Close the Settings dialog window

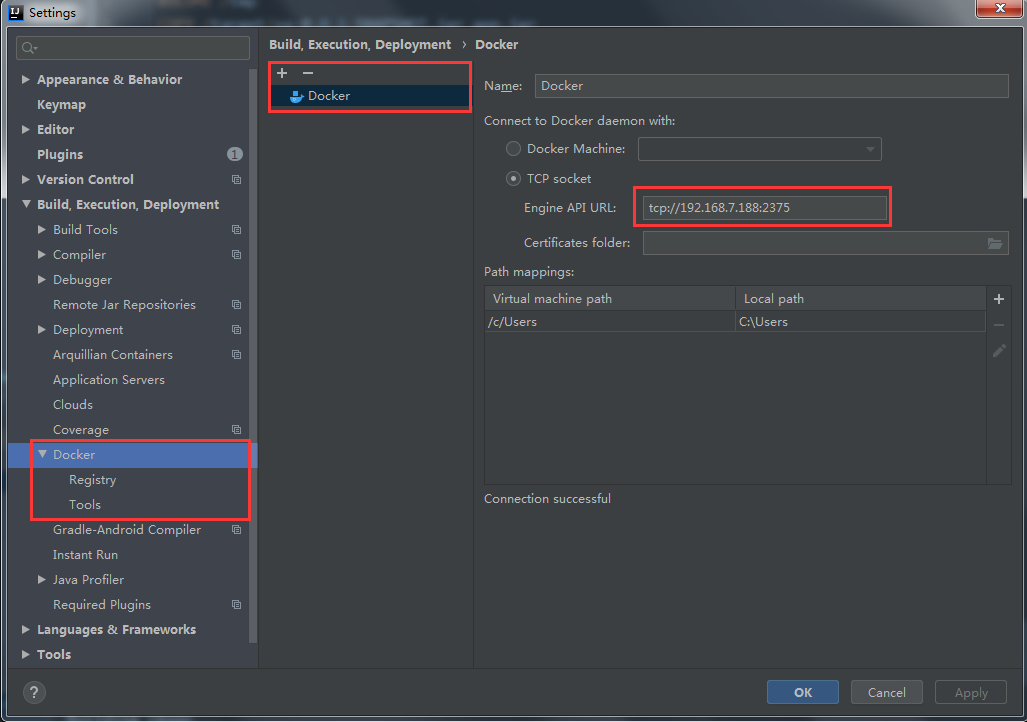(999, 9)
